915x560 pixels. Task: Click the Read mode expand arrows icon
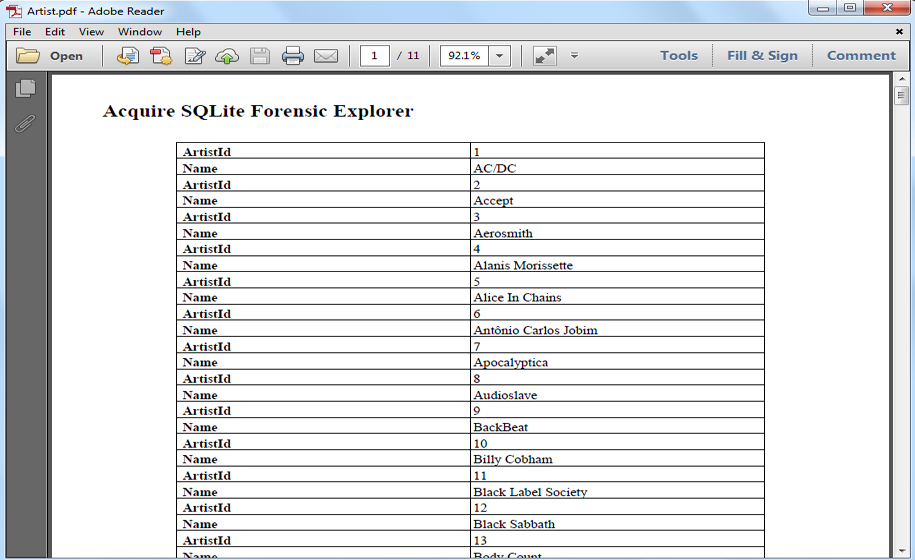pos(544,56)
